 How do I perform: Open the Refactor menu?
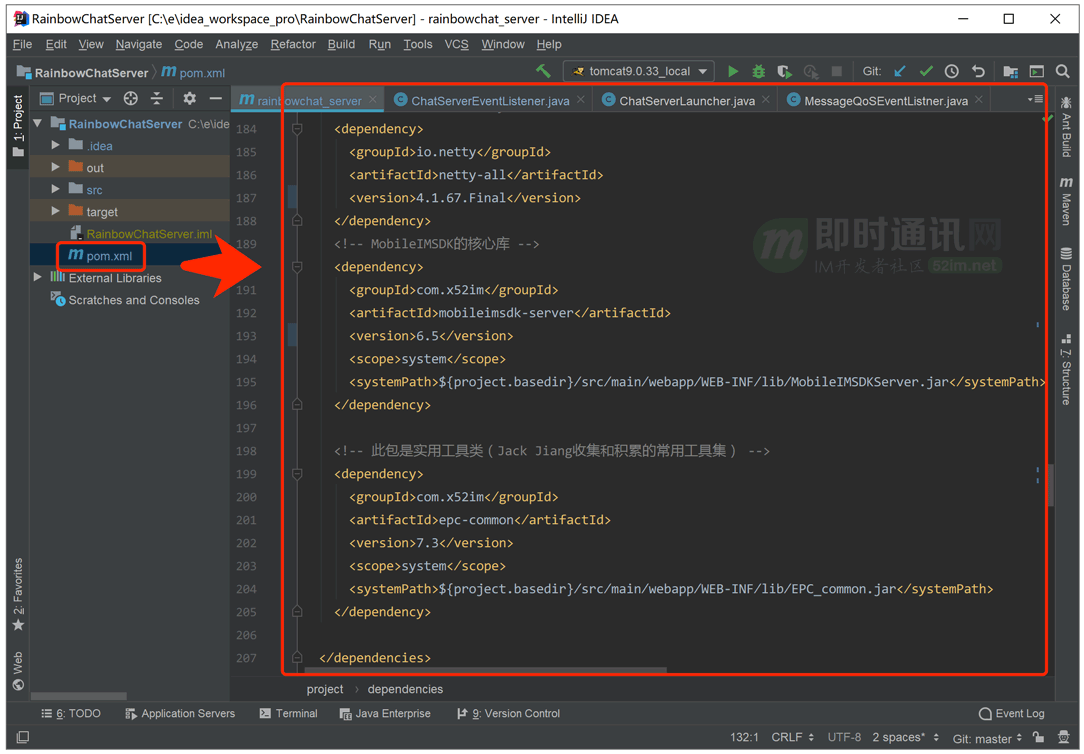(x=292, y=44)
